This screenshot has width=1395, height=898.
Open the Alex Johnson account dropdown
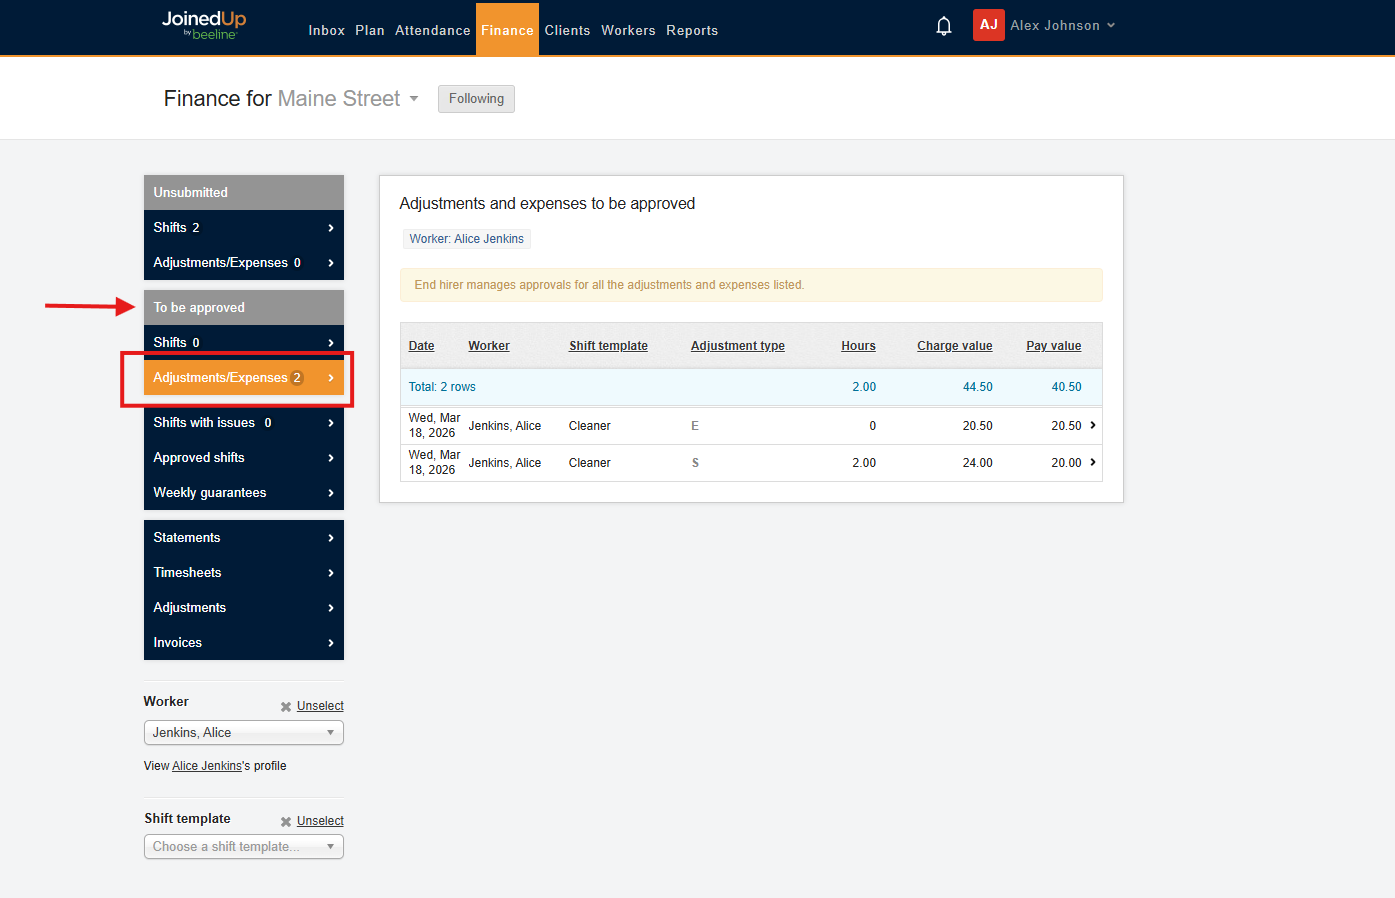click(x=1062, y=25)
